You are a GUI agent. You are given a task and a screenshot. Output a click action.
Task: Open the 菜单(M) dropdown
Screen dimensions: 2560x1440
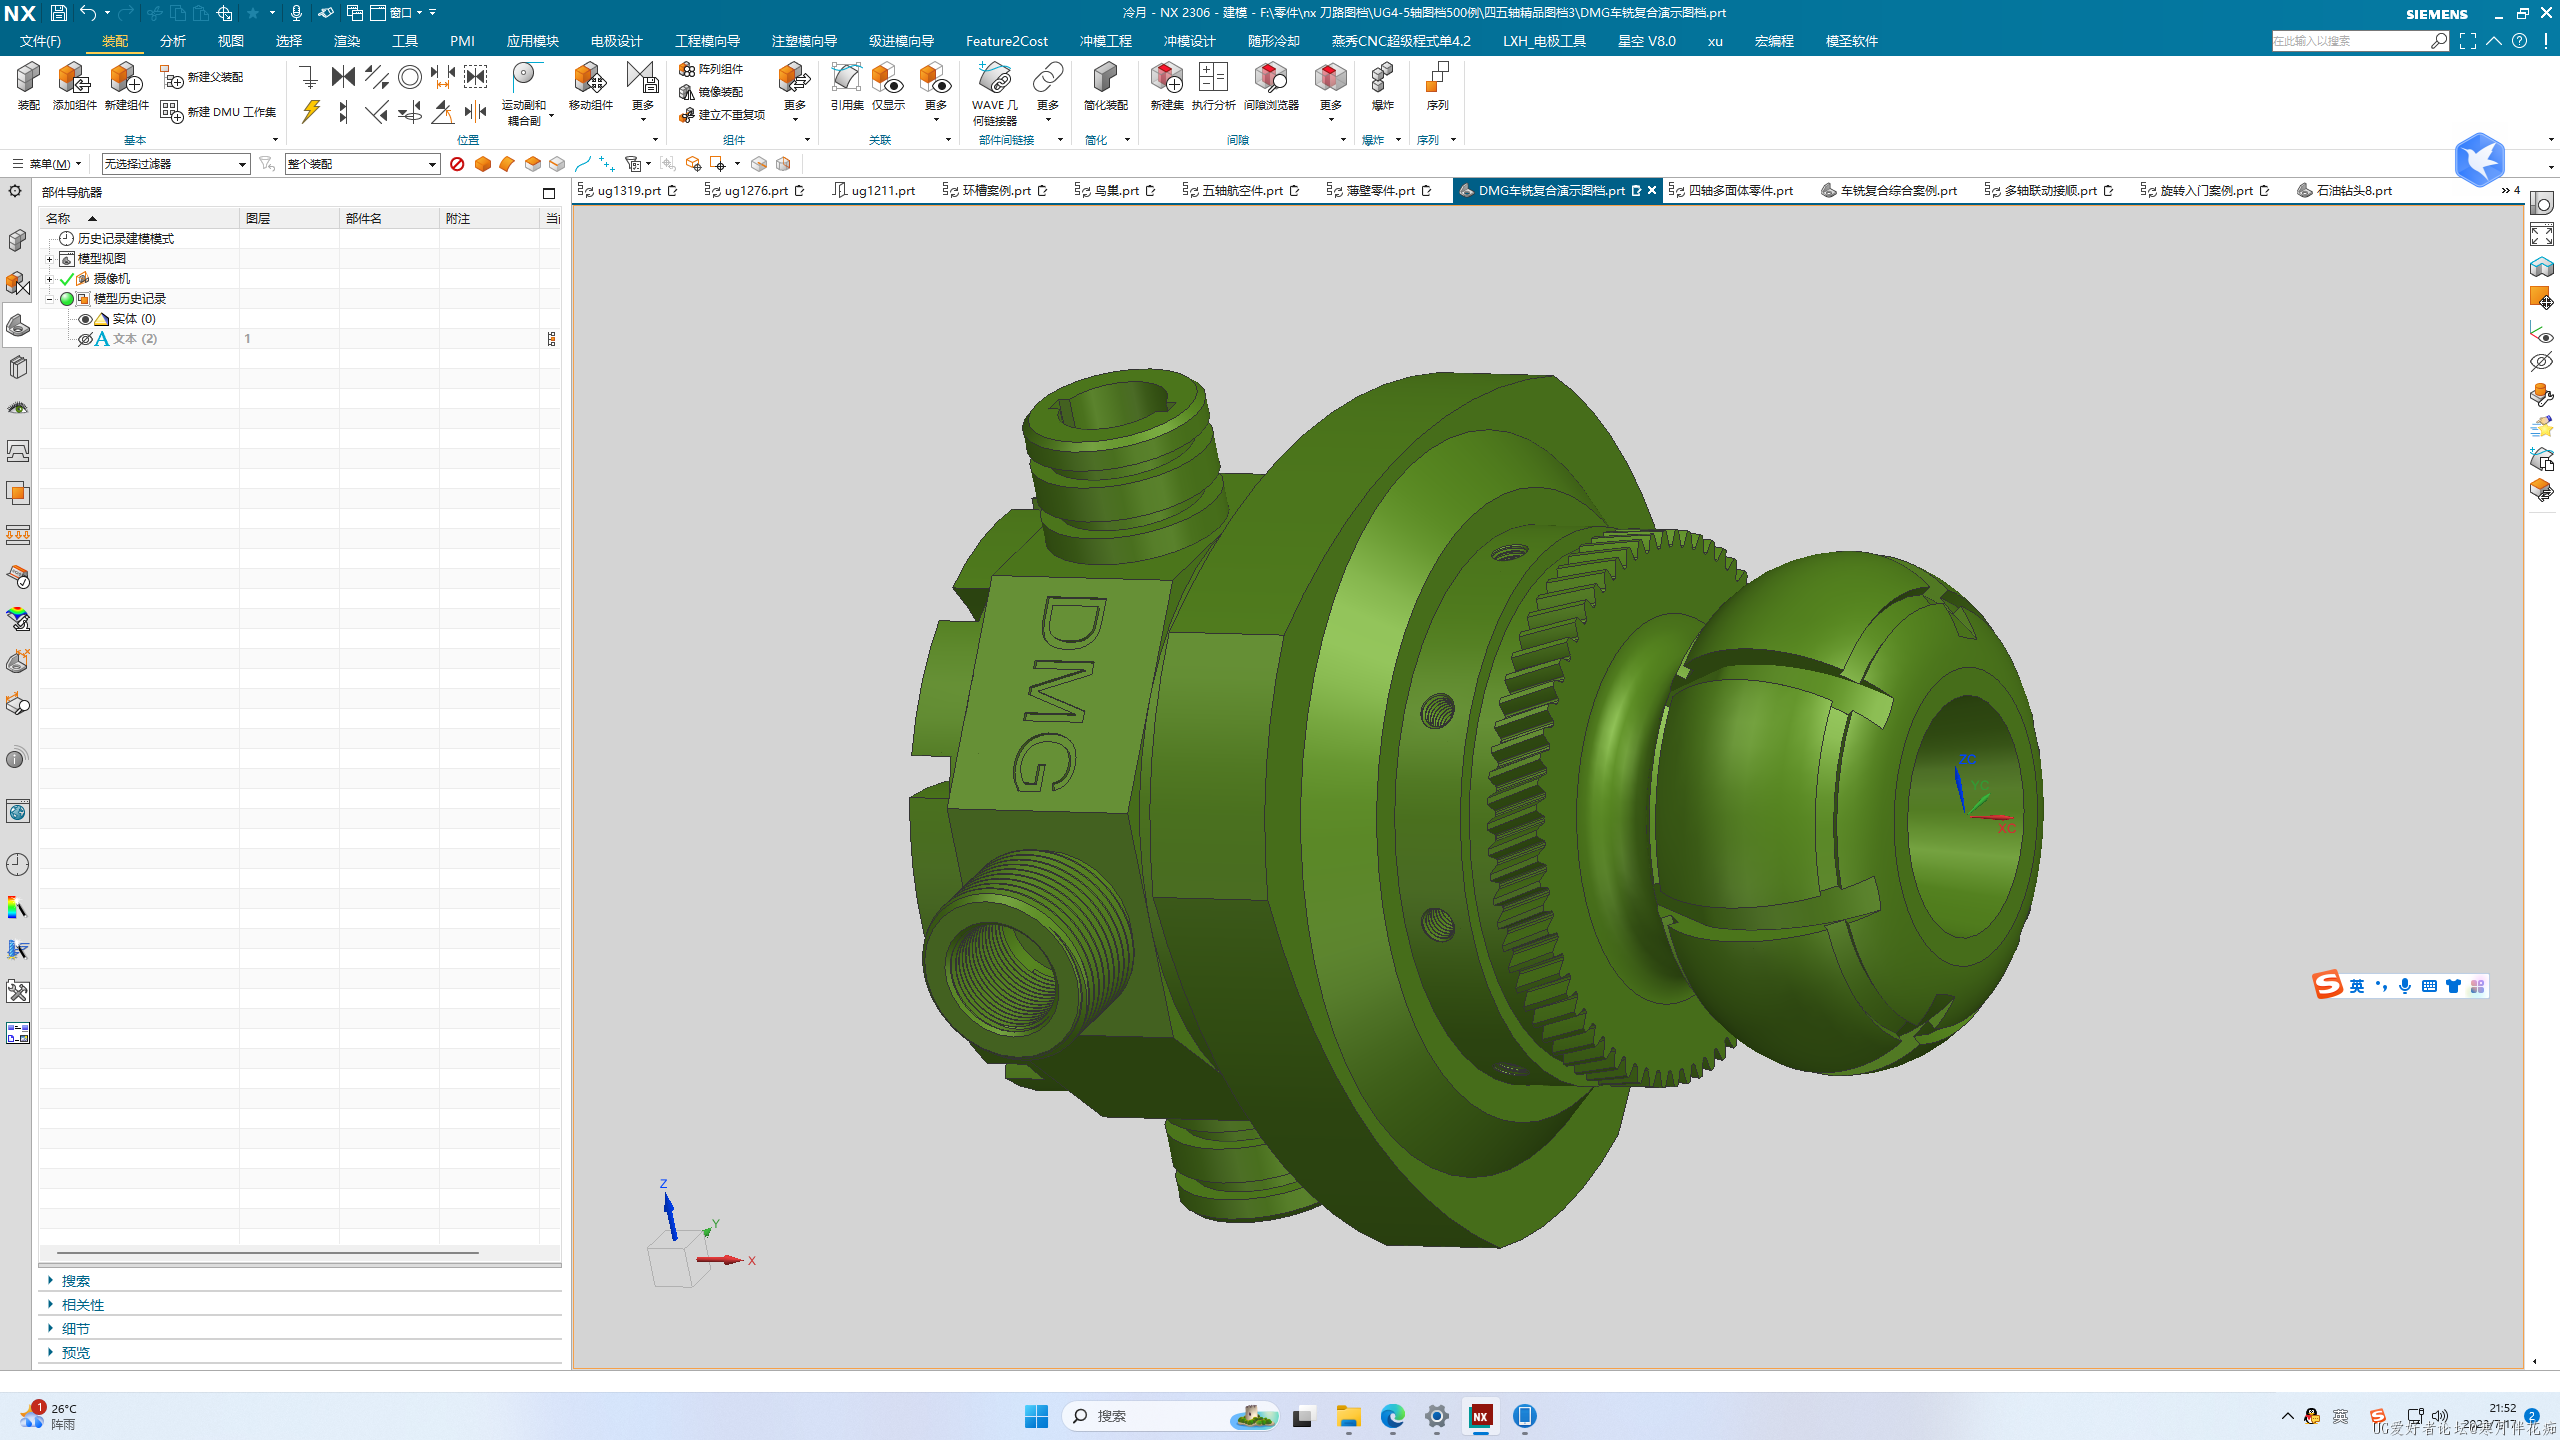point(47,164)
